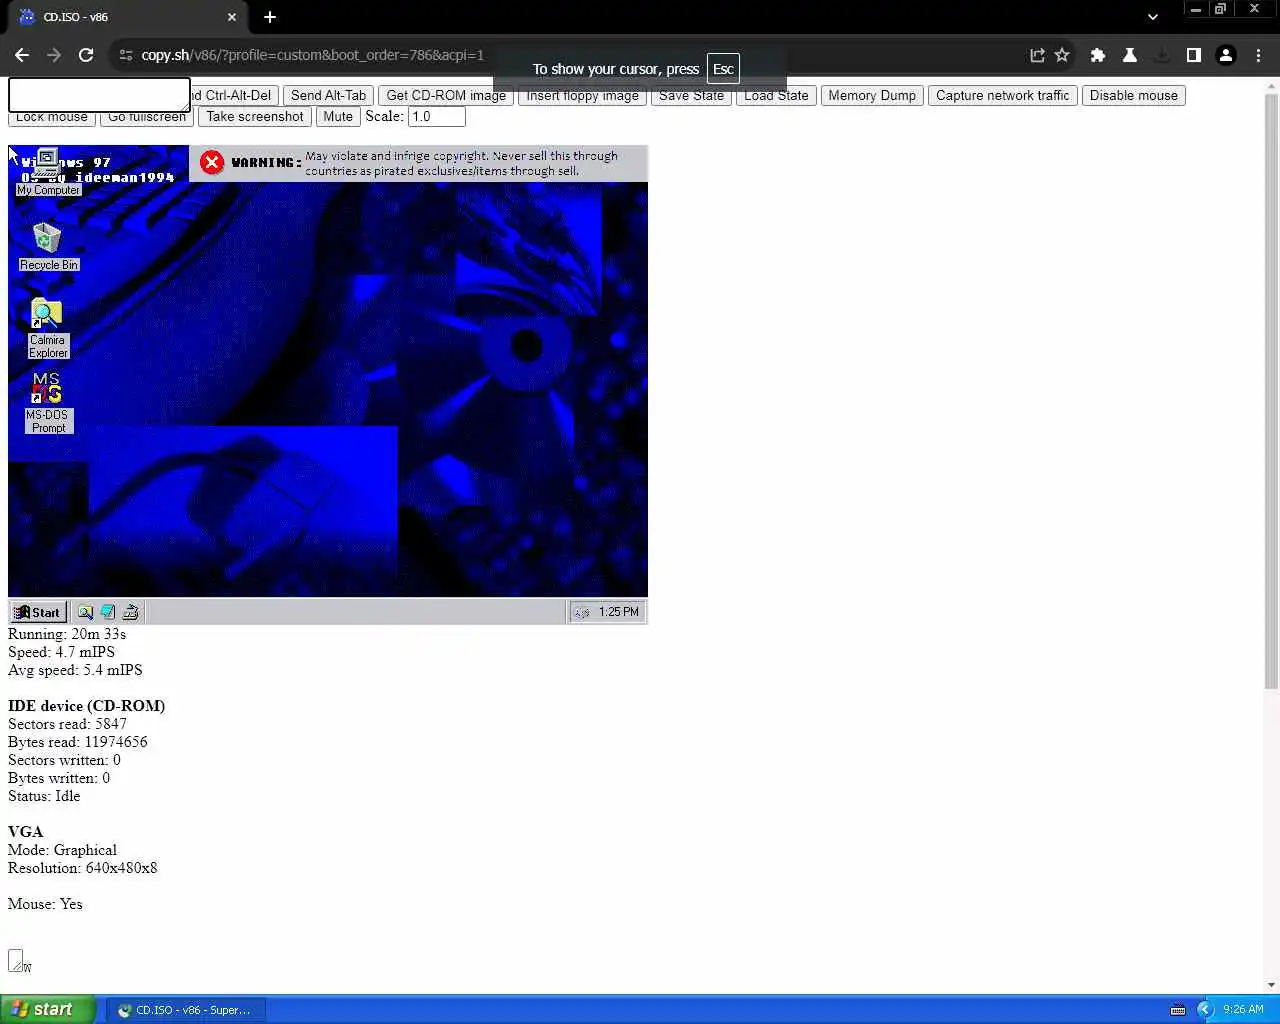Reload the v86 page
Image resolution: width=1280 pixels, height=1024 pixels.
coord(86,55)
